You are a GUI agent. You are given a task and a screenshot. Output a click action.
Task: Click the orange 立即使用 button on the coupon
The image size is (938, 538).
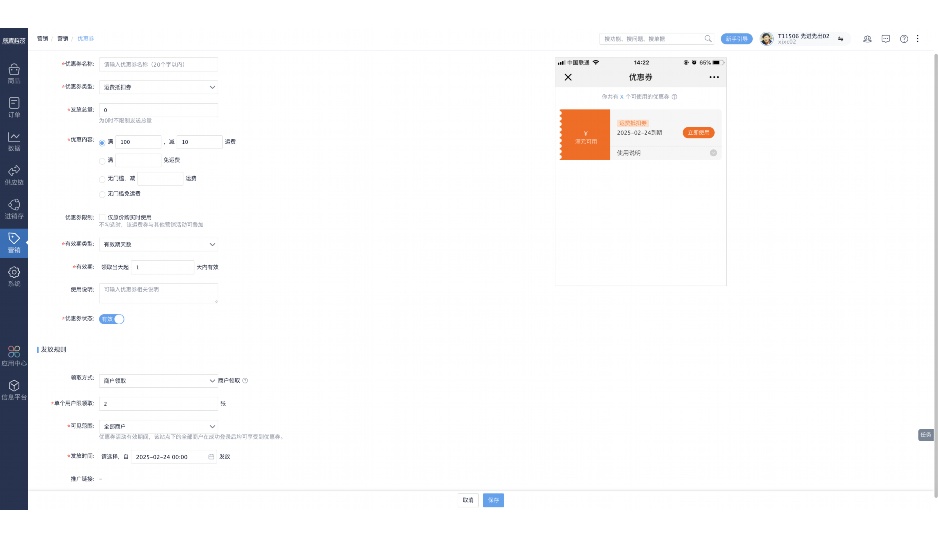[698, 132]
